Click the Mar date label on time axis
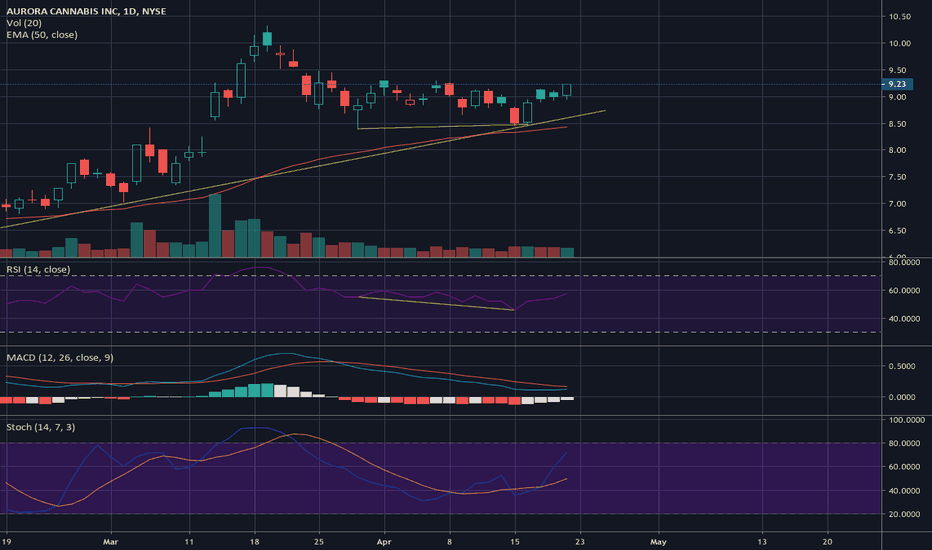This screenshot has height=550, width=932. pyautogui.click(x=111, y=542)
